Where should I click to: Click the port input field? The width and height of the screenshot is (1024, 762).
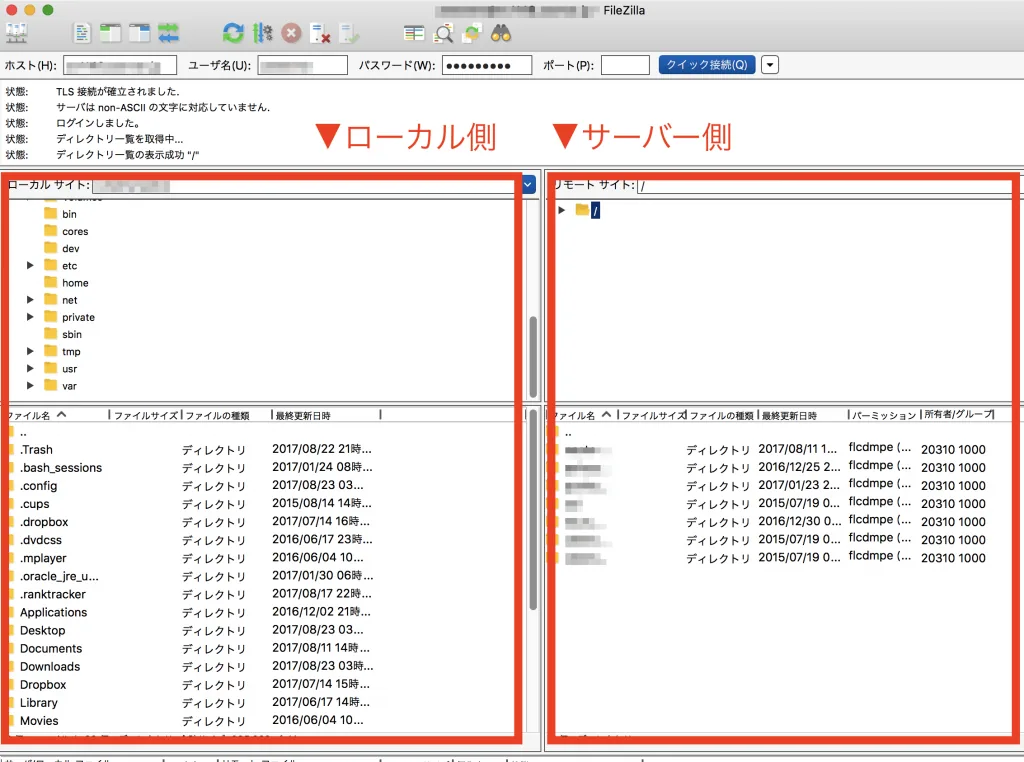(x=625, y=65)
